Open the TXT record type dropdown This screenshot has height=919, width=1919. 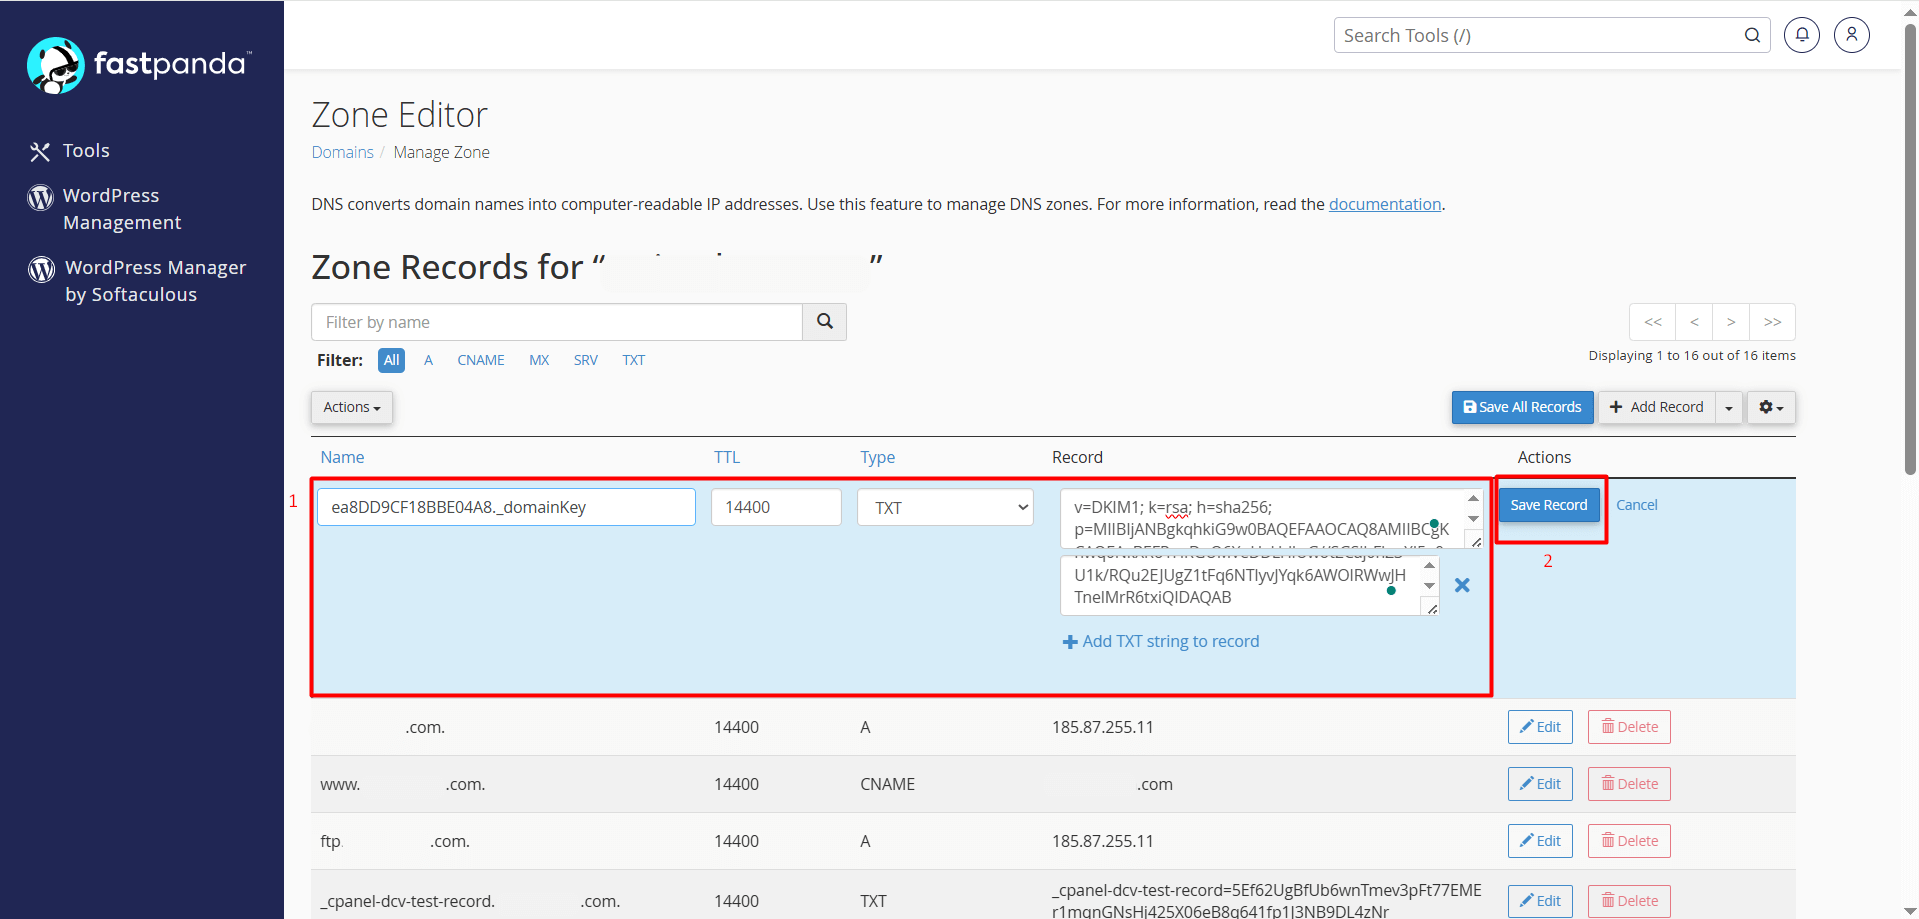tap(945, 507)
